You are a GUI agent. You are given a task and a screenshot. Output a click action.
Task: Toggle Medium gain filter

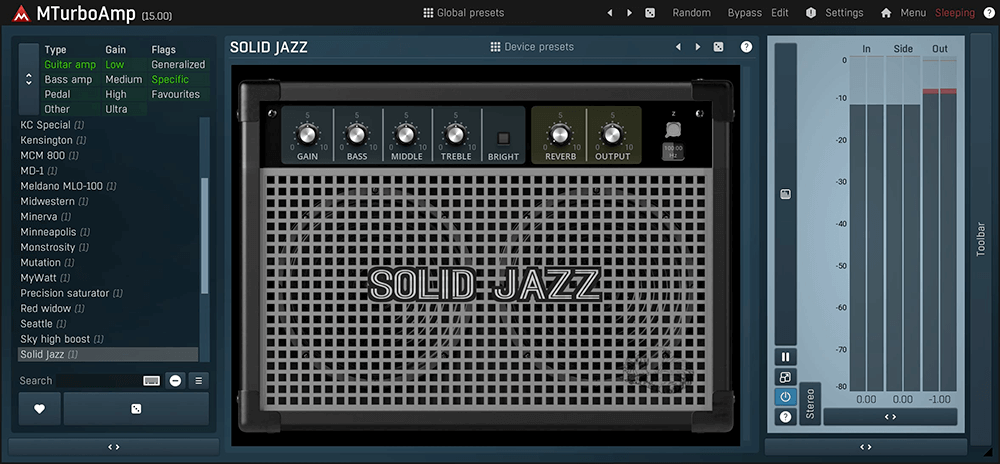coord(124,80)
